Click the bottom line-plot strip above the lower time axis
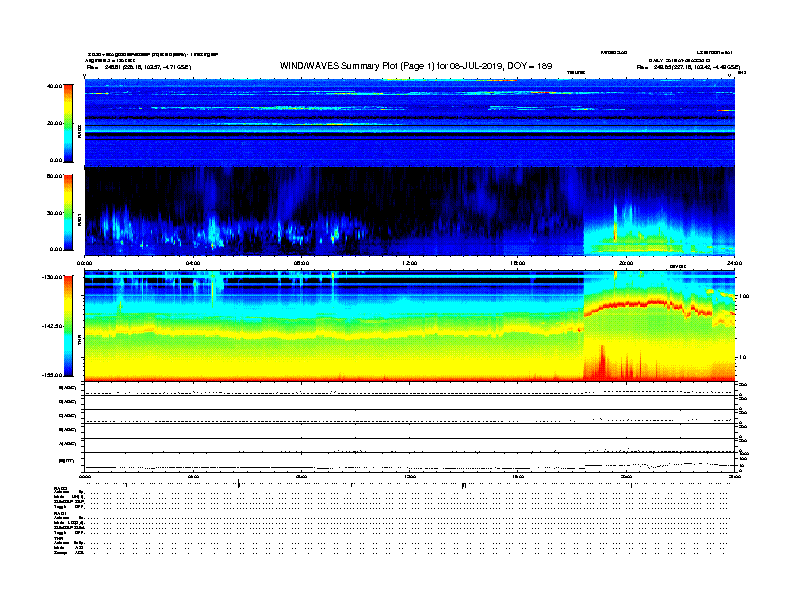This screenshot has width=792, height=612. [410, 462]
